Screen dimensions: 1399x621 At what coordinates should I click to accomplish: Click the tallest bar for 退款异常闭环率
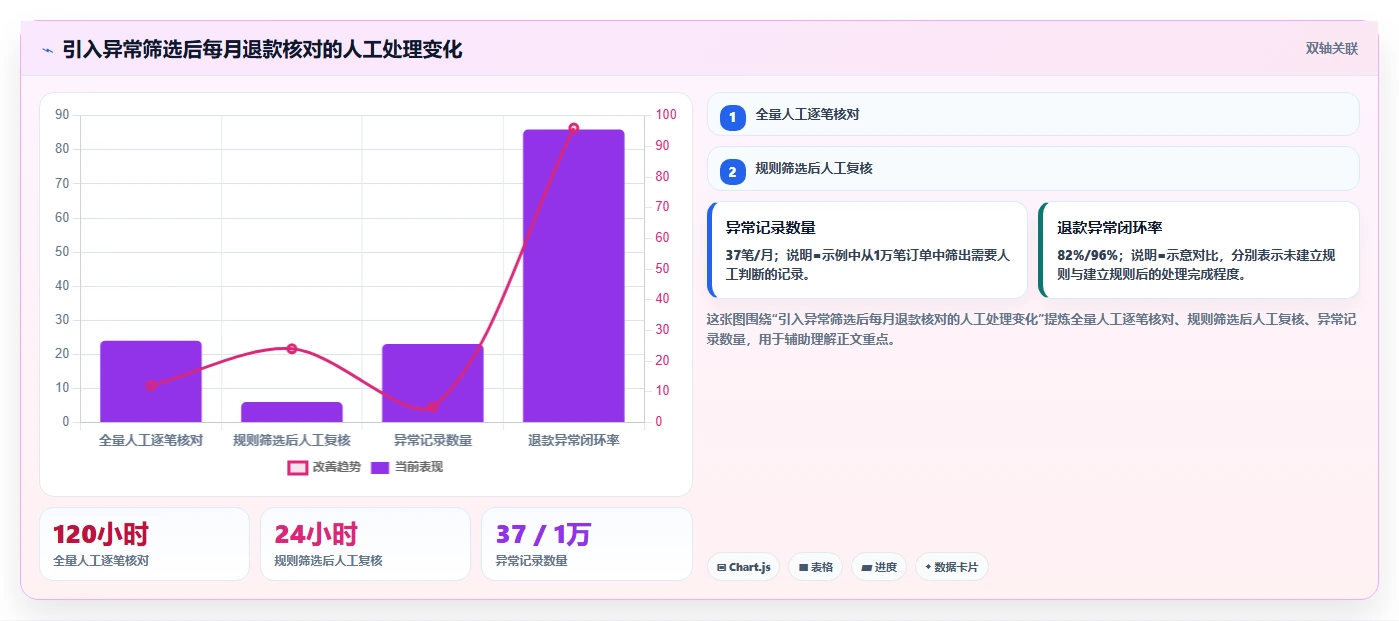(x=574, y=276)
